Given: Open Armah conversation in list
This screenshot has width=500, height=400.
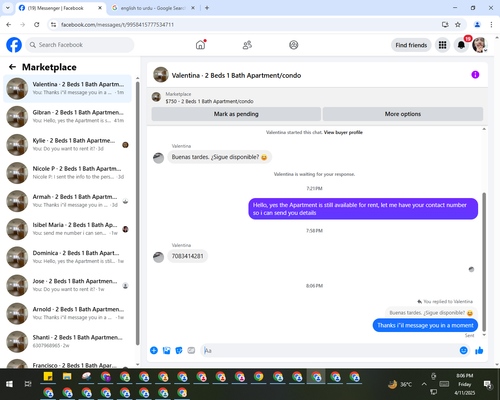Looking at the screenshot, I should click(x=67, y=201).
